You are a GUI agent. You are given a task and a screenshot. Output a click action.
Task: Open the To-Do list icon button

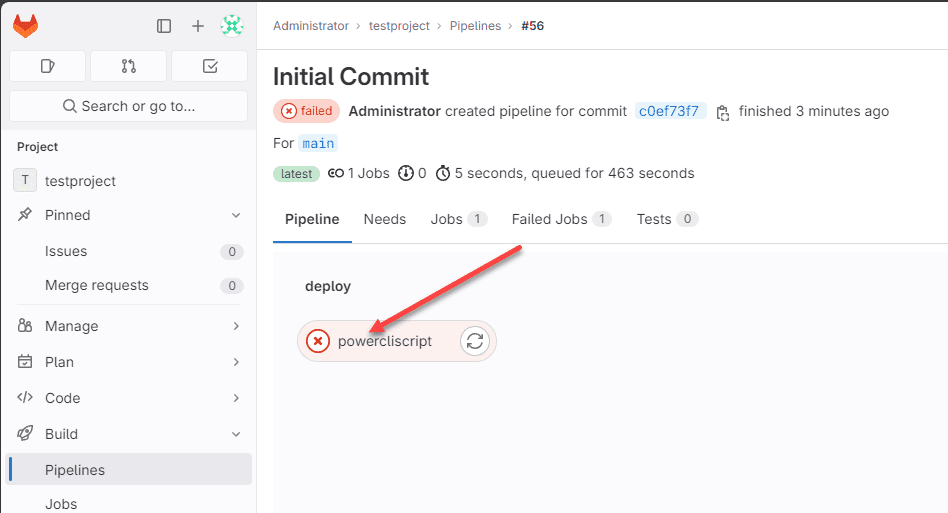pos(209,66)
